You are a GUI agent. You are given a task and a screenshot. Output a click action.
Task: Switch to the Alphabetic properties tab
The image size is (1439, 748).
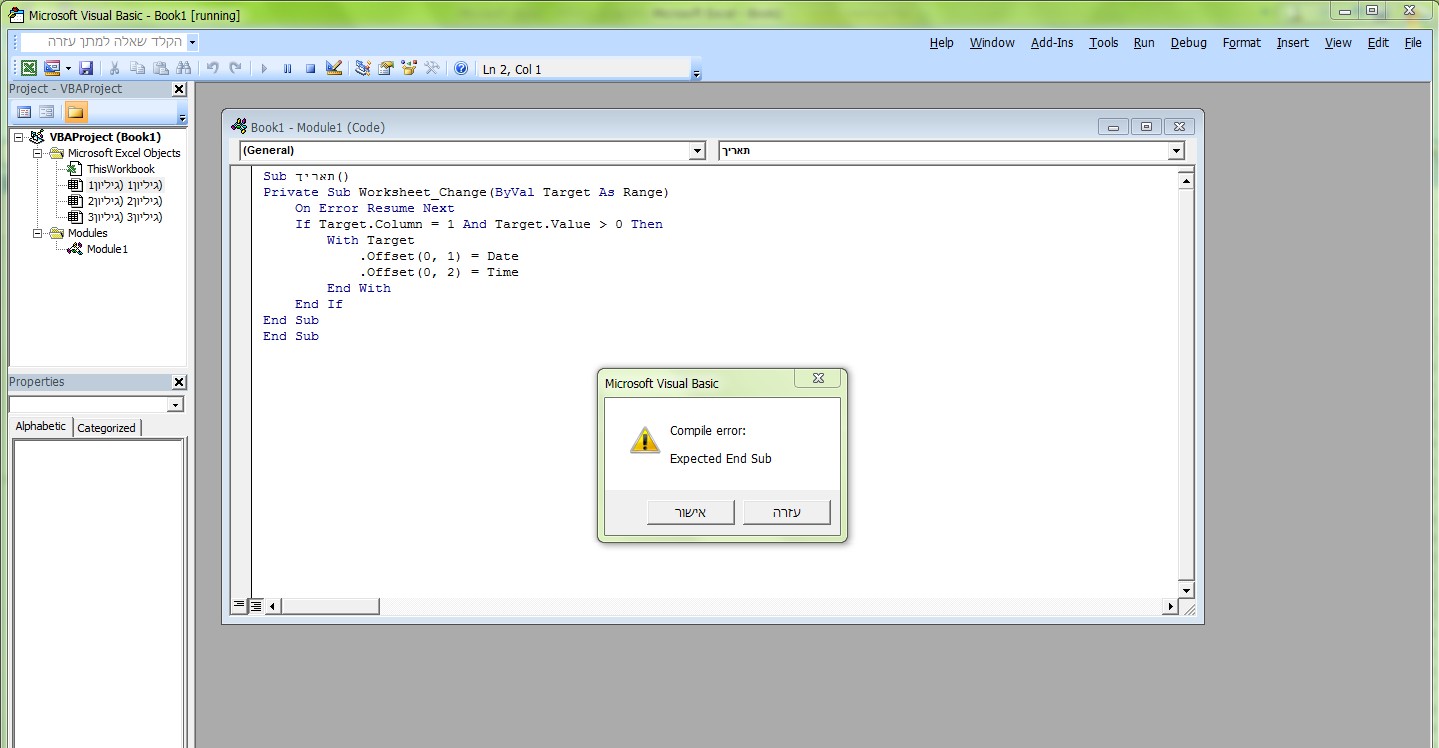pyautogui.click(x=41, y=426)
